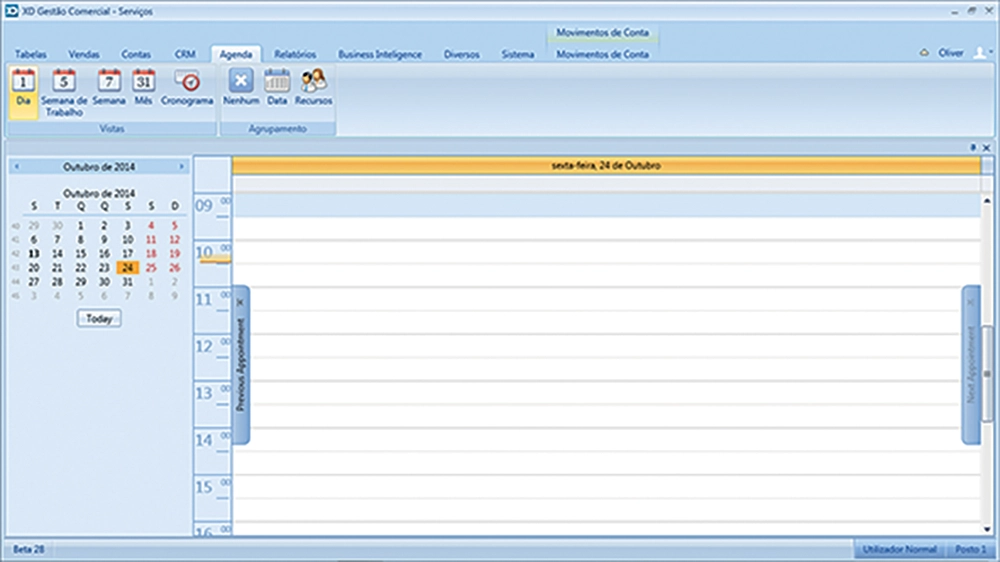Image resolution: width=1000 pixels, height=562 pixels.
Task: Go to previous month in calendar
Action: (x=17, y=166)
